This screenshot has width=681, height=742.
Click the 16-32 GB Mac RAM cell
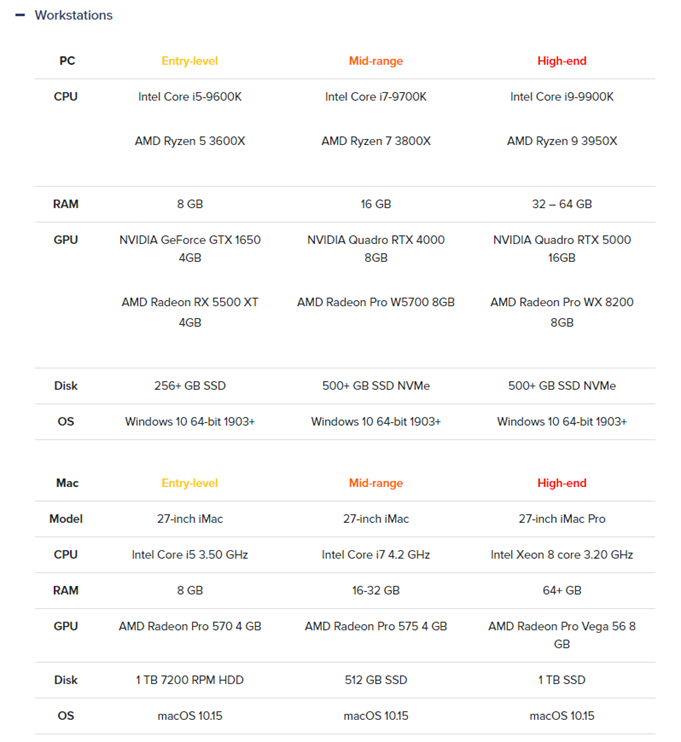pos(376,591)
